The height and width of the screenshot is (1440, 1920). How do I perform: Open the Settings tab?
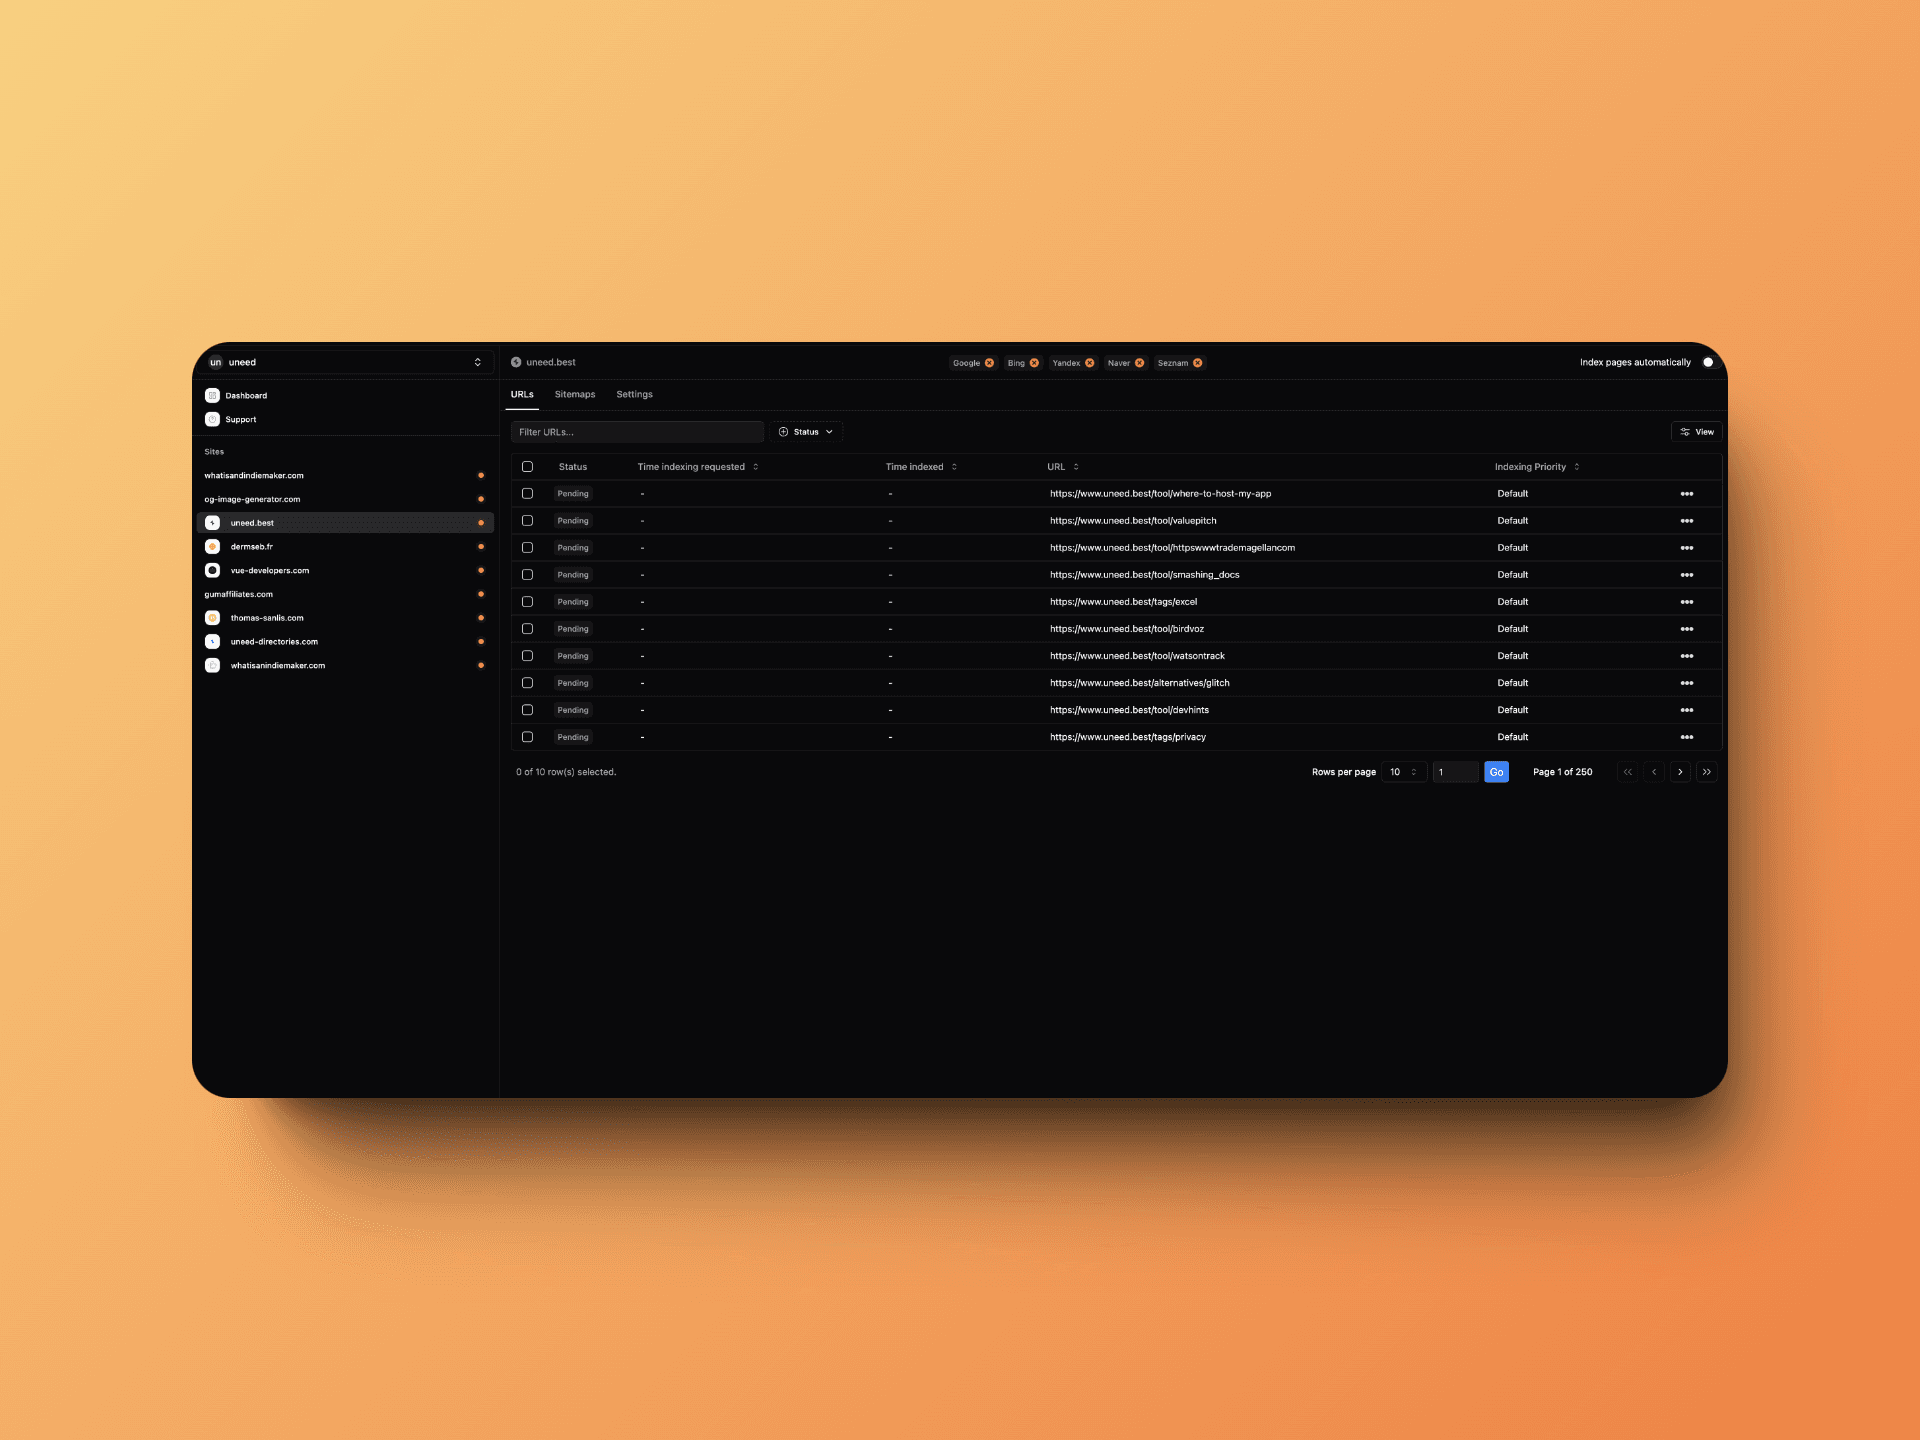[634, 394]
